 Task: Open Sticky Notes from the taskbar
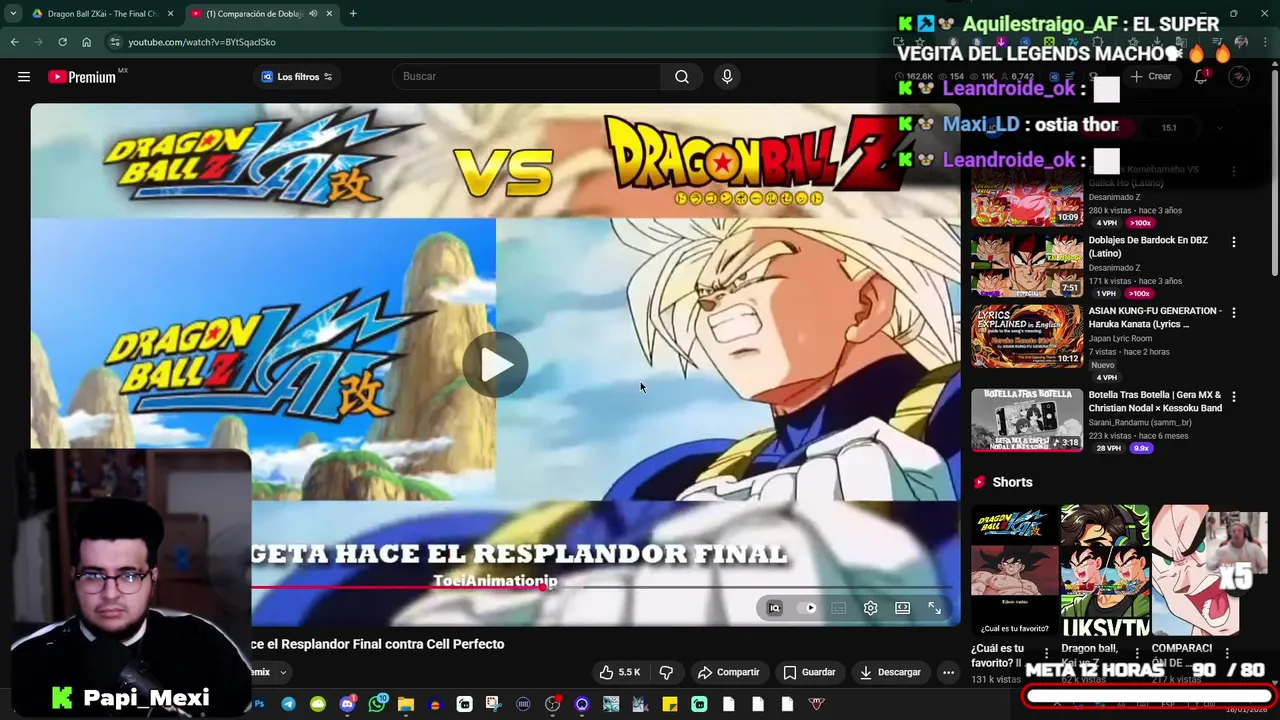pos(670,704)
